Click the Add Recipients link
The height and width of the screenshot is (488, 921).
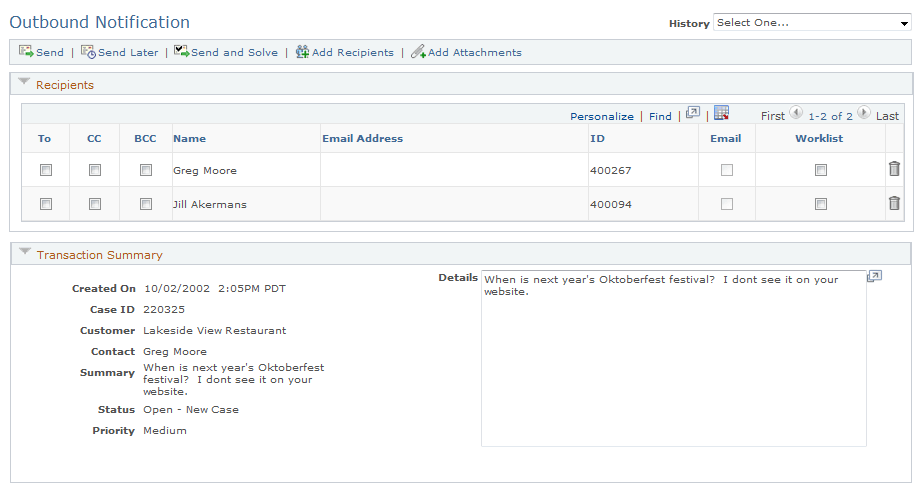pos(353,52)
